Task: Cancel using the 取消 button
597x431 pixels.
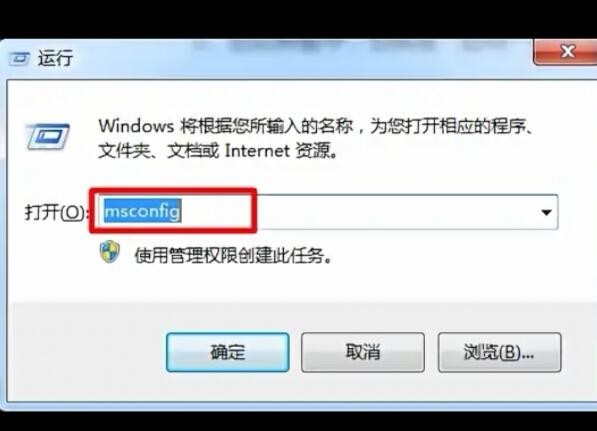Action: click(x=362, y=352)
